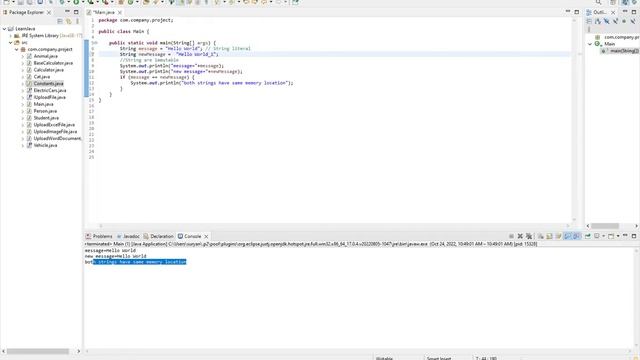Switch to the Javadoc tab

[x=128, y=236]
